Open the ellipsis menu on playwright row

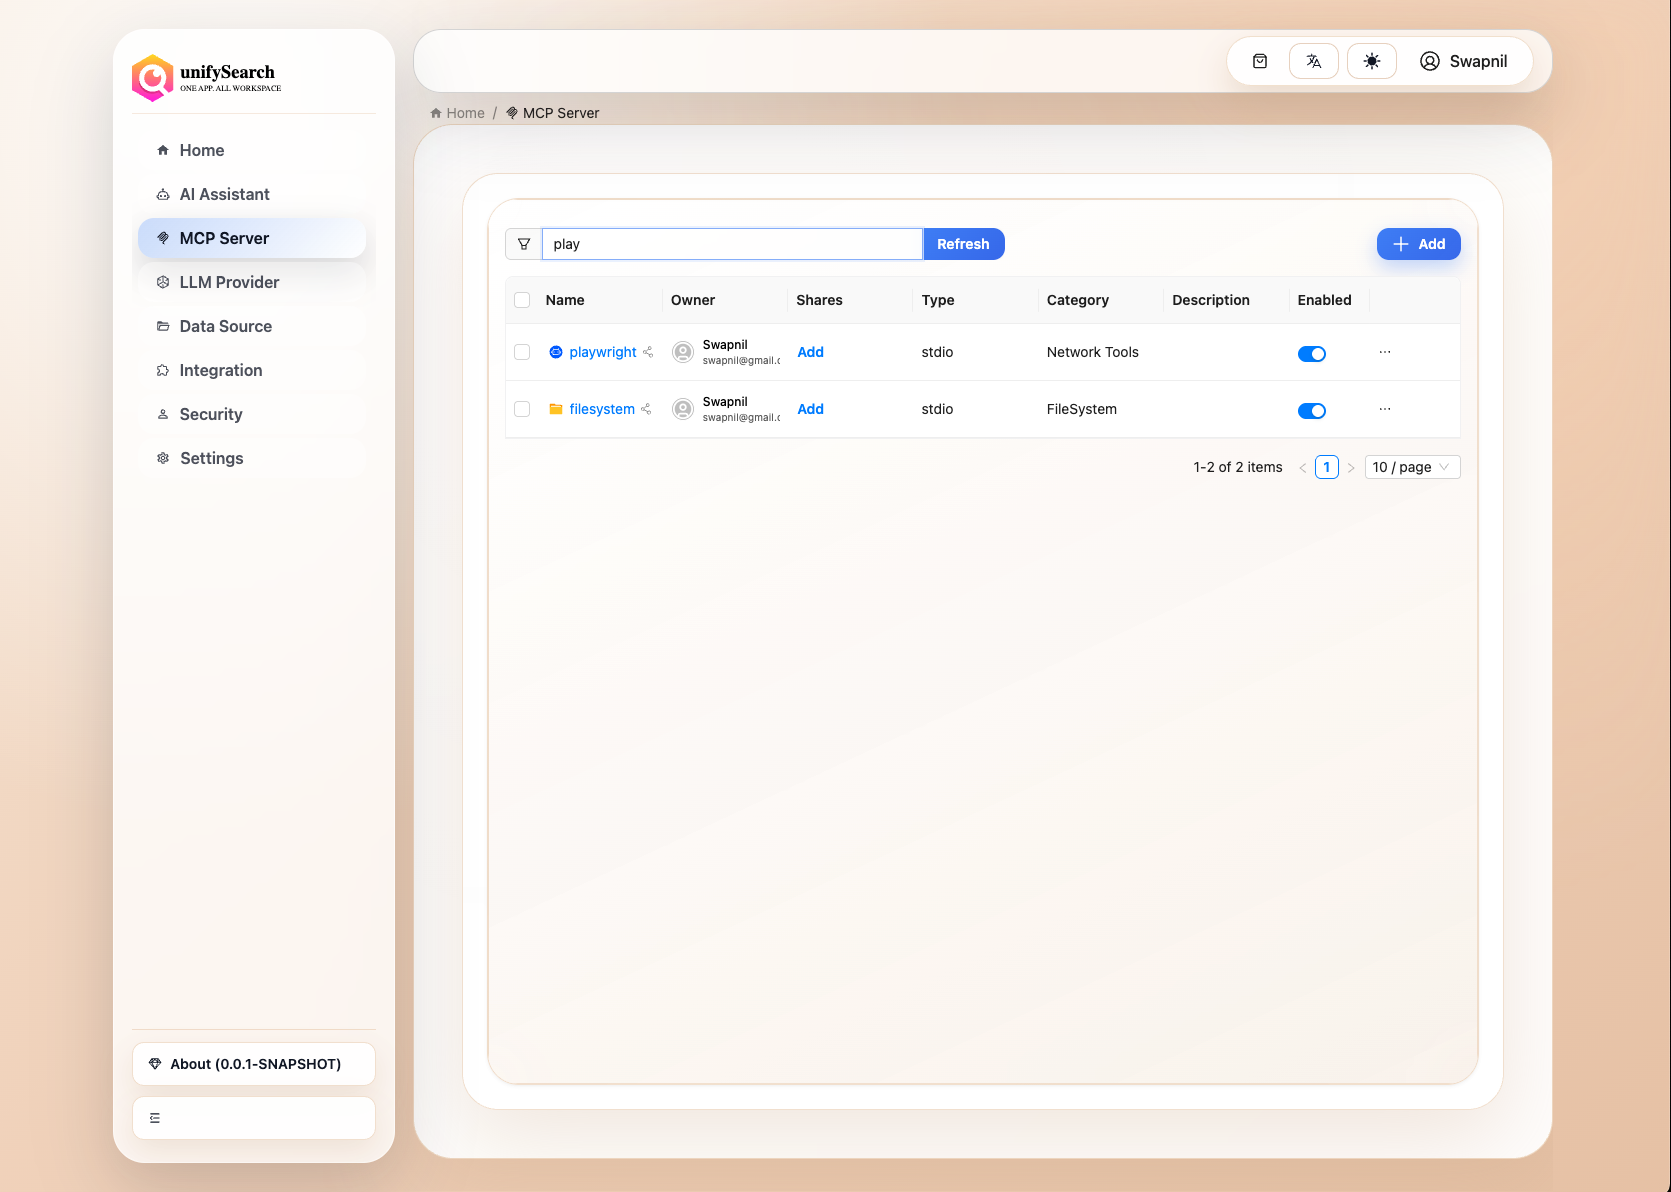click(x=1385, y=352)
